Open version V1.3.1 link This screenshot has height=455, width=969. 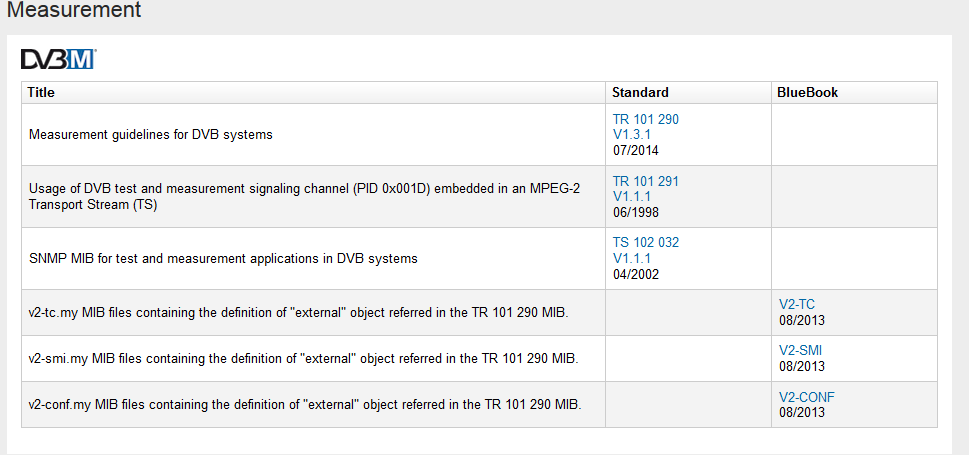pos(632,135)
